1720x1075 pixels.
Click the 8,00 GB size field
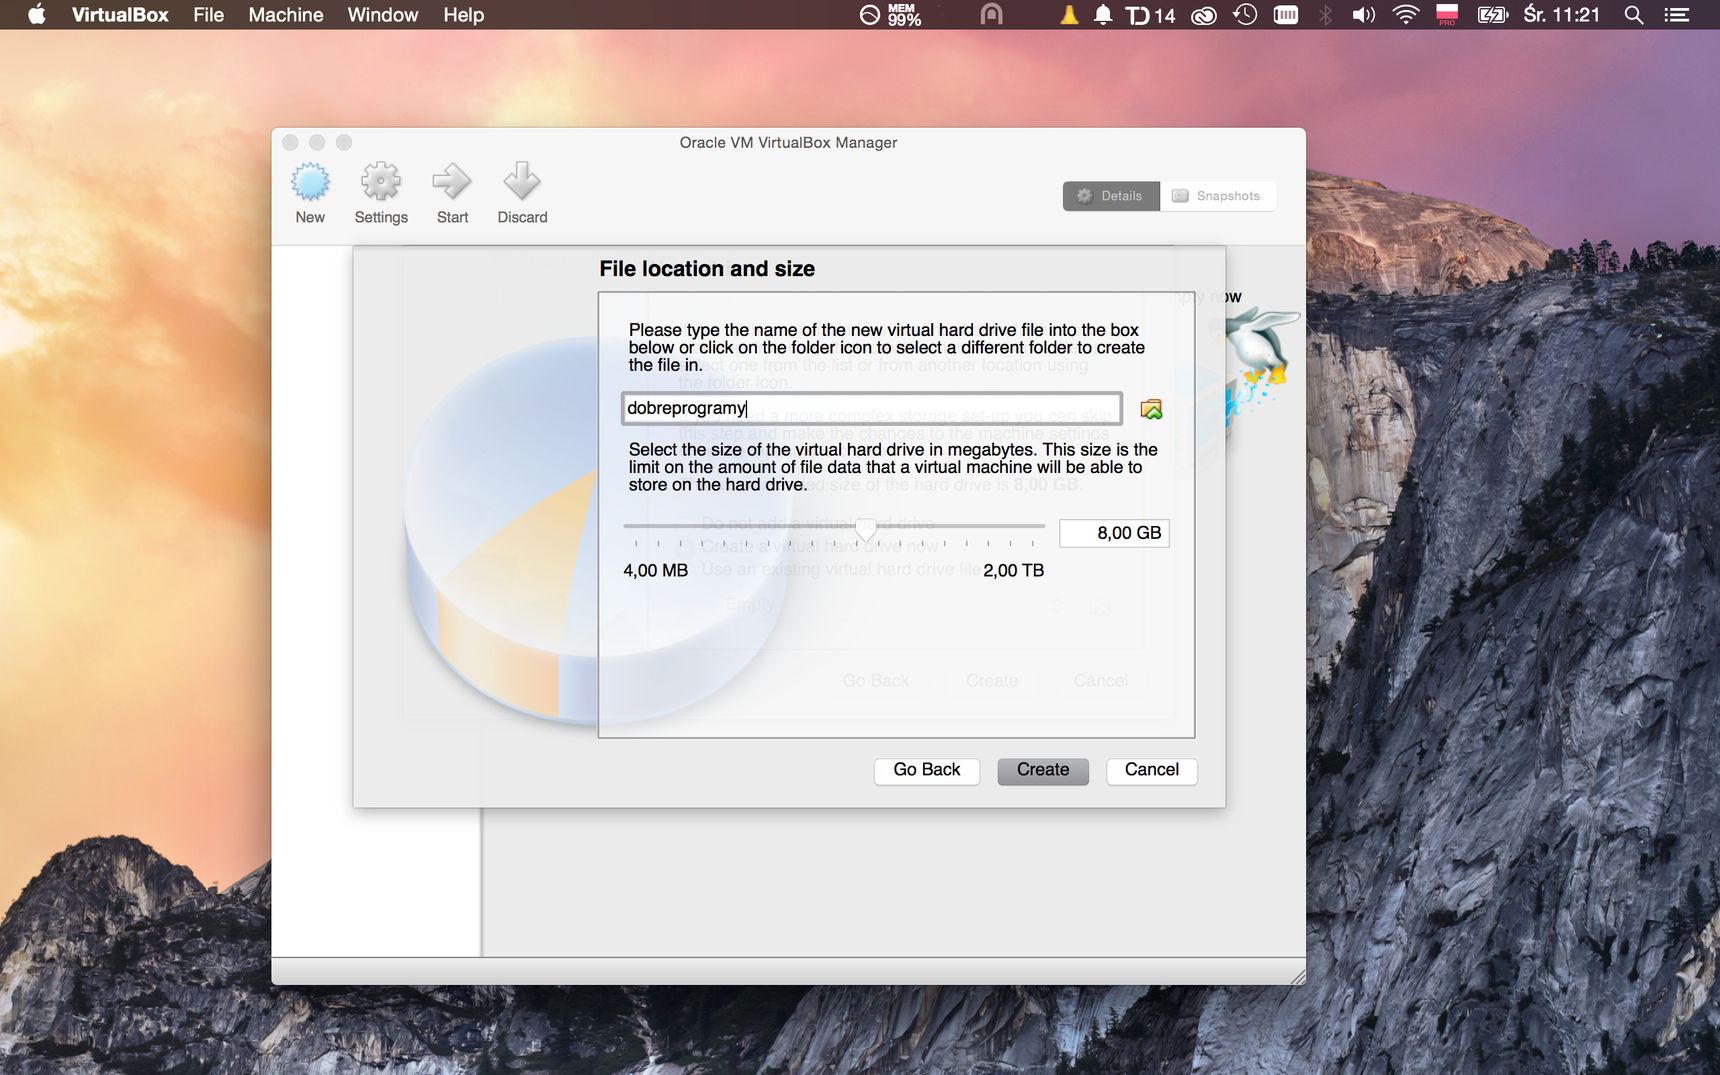1114,533
